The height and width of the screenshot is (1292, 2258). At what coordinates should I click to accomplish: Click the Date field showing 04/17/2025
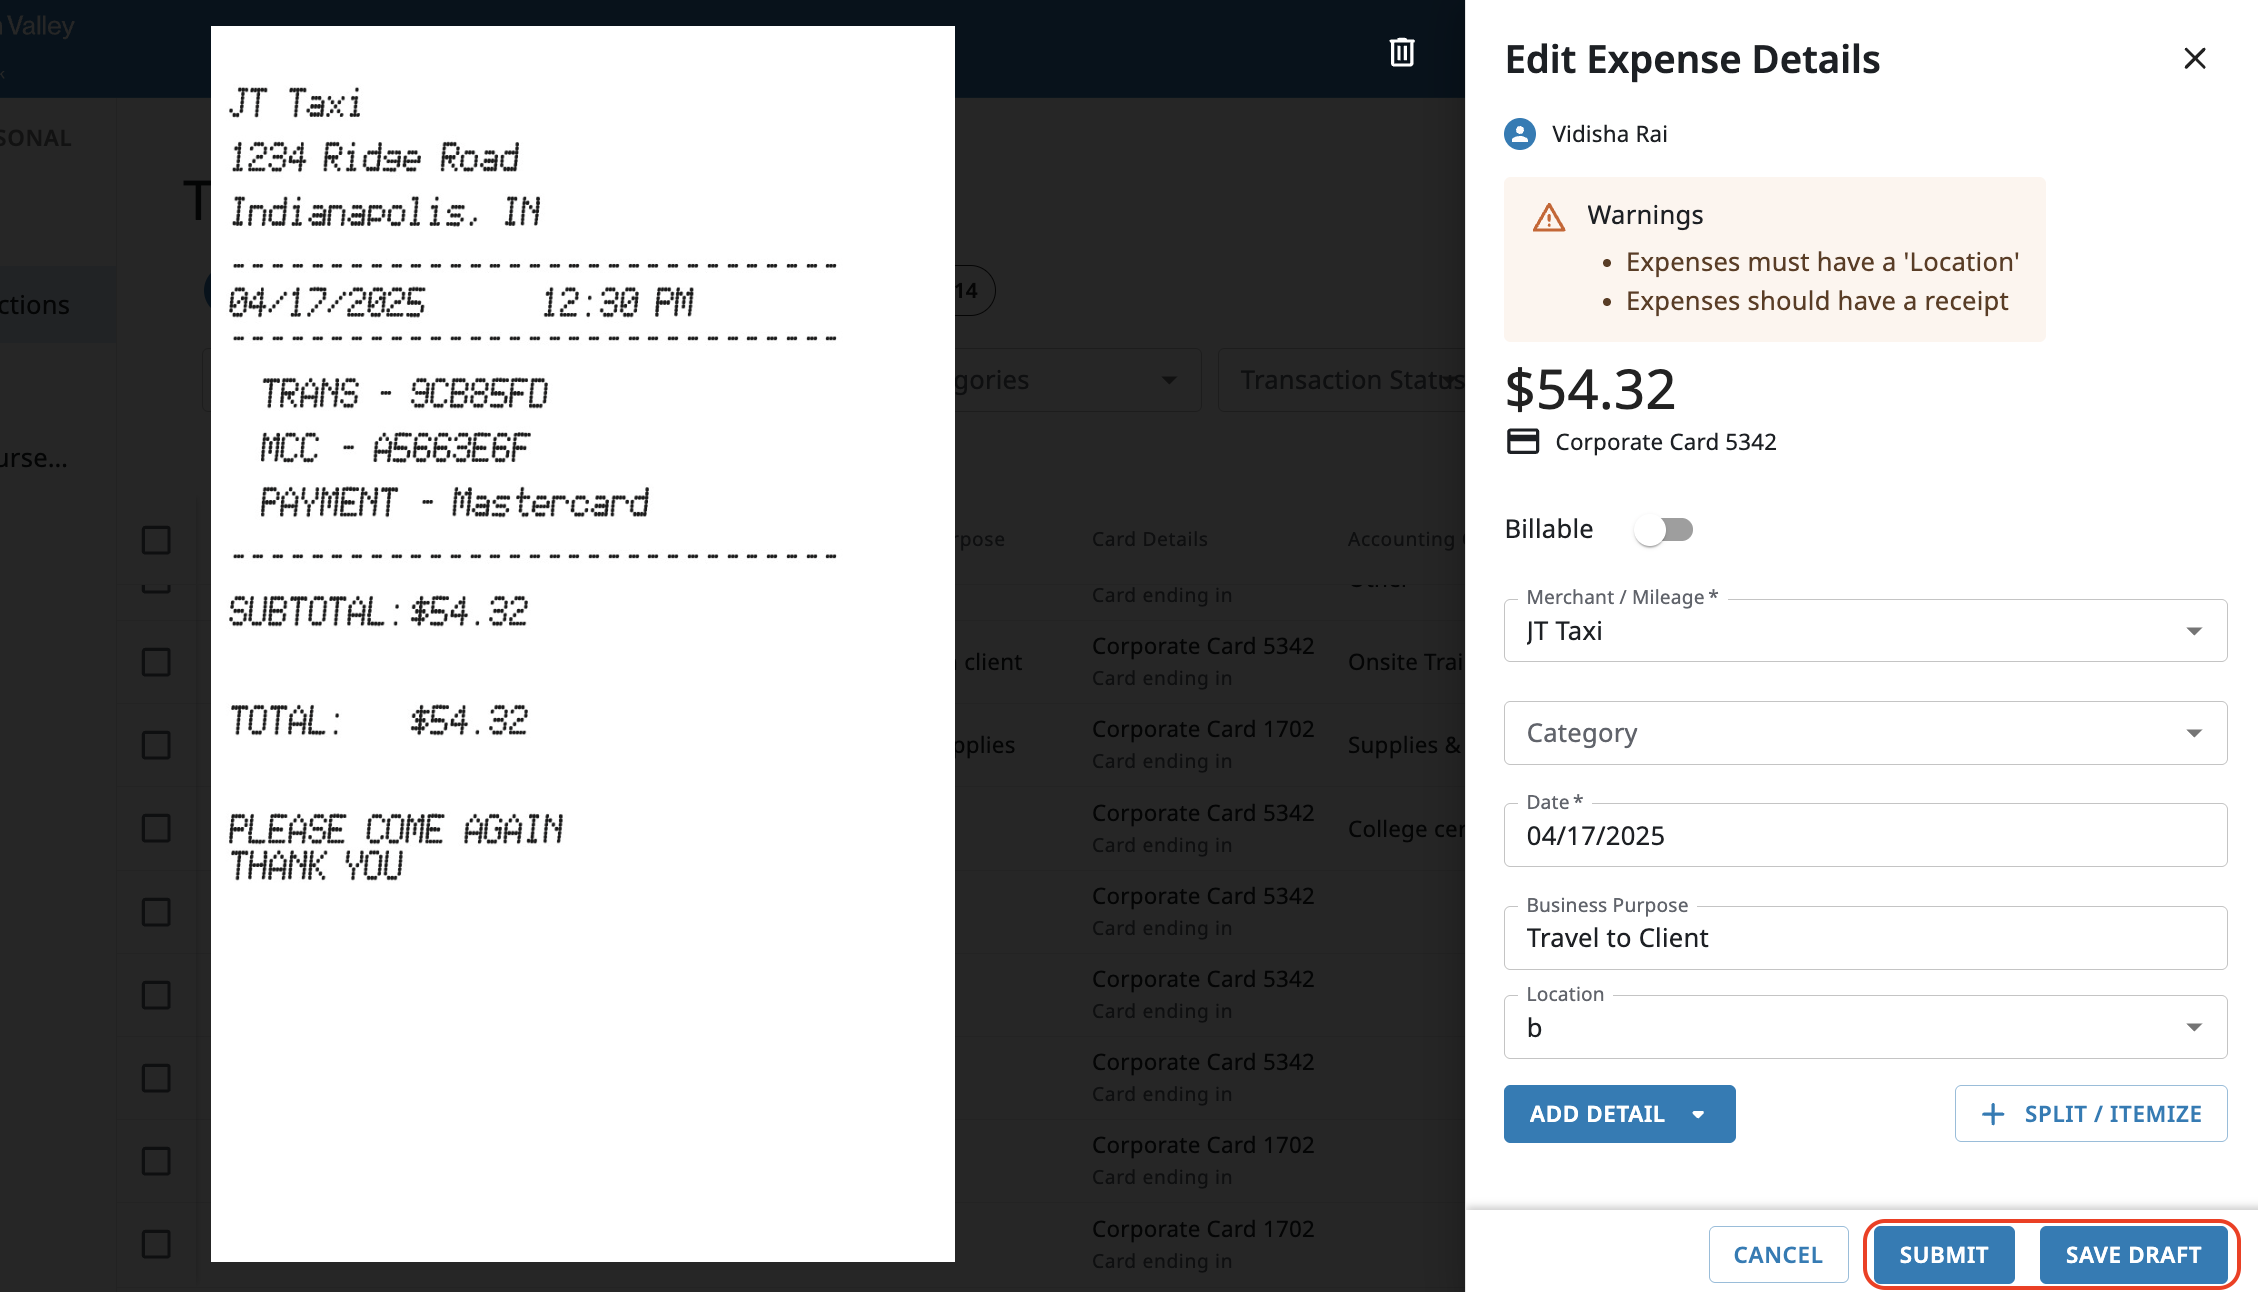1865,836
